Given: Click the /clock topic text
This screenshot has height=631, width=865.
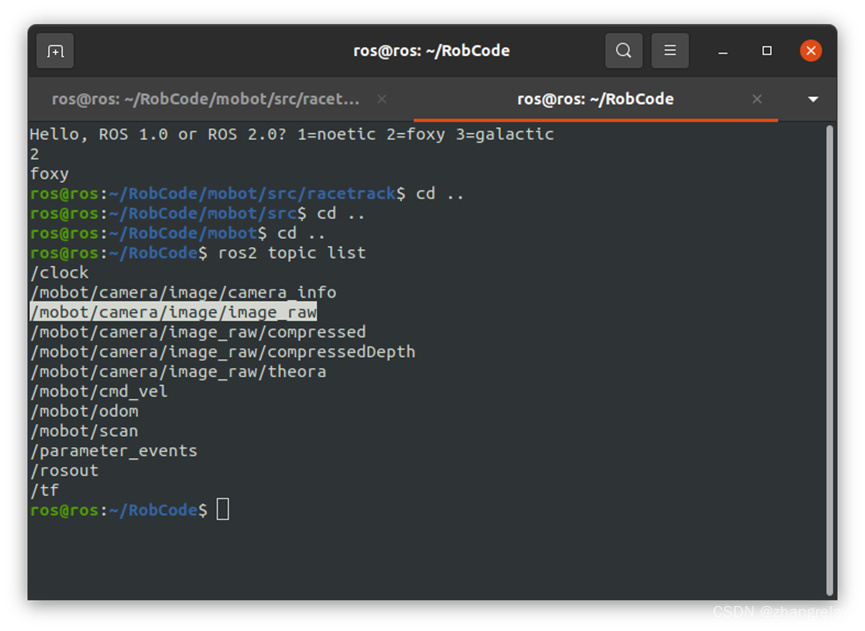Looking at the screenshot, I should (x=58, y=272).
